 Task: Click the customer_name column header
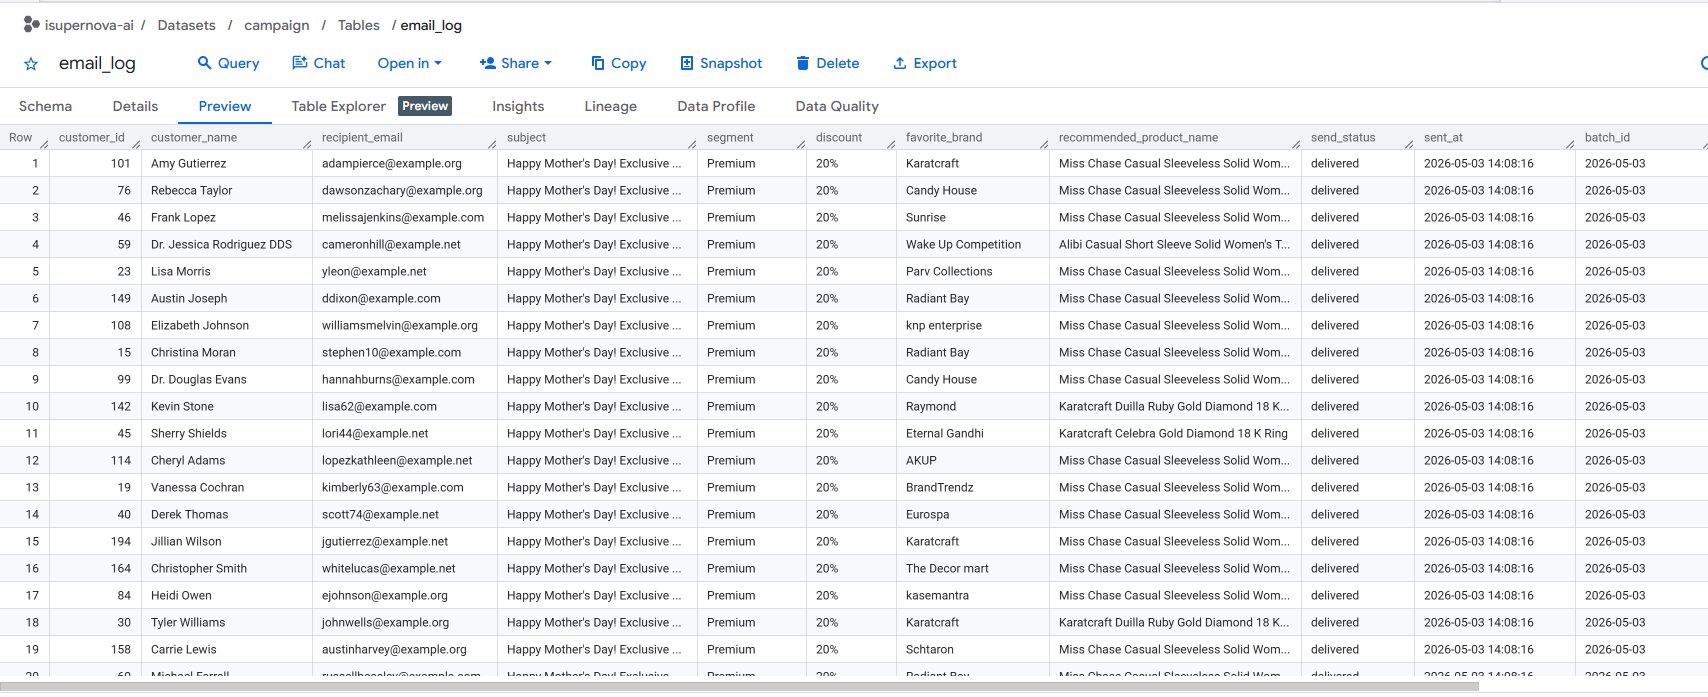click(x=194, y=137)
